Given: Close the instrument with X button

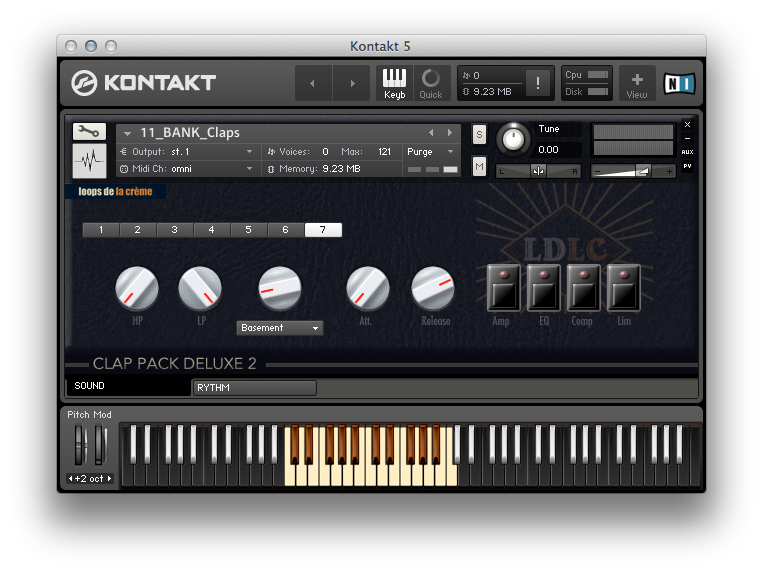Looking at the screenshot, I should tap(688, 125).
